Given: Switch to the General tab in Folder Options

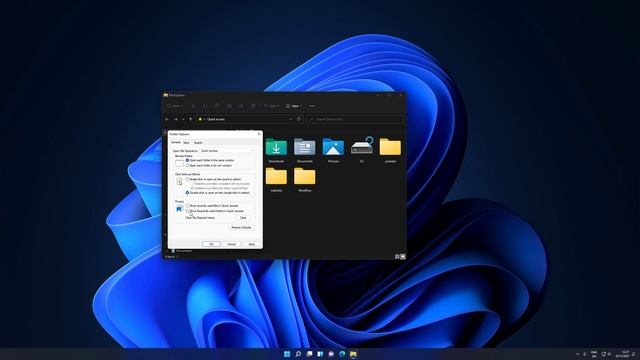Looking at the screenshot, I should [176, 142].
